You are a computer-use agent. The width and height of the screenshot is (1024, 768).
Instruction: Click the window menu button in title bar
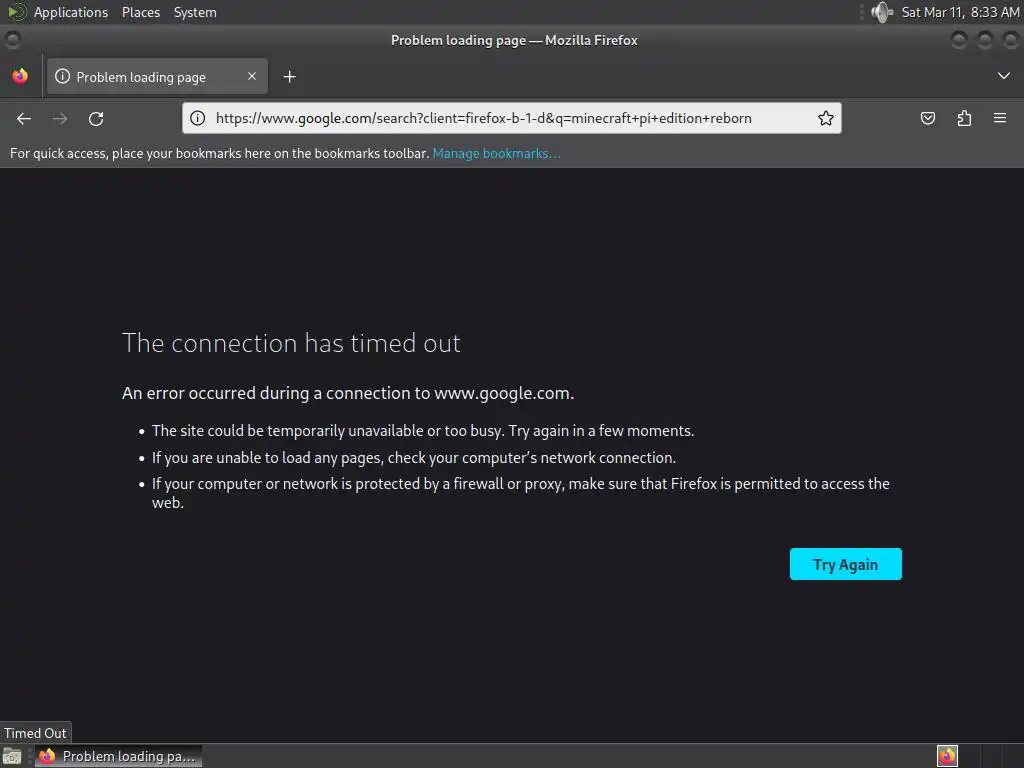[12, 40]
